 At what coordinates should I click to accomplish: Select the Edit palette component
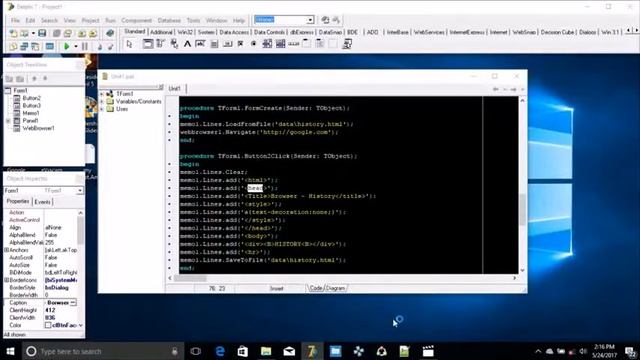[x=200, y=44]
